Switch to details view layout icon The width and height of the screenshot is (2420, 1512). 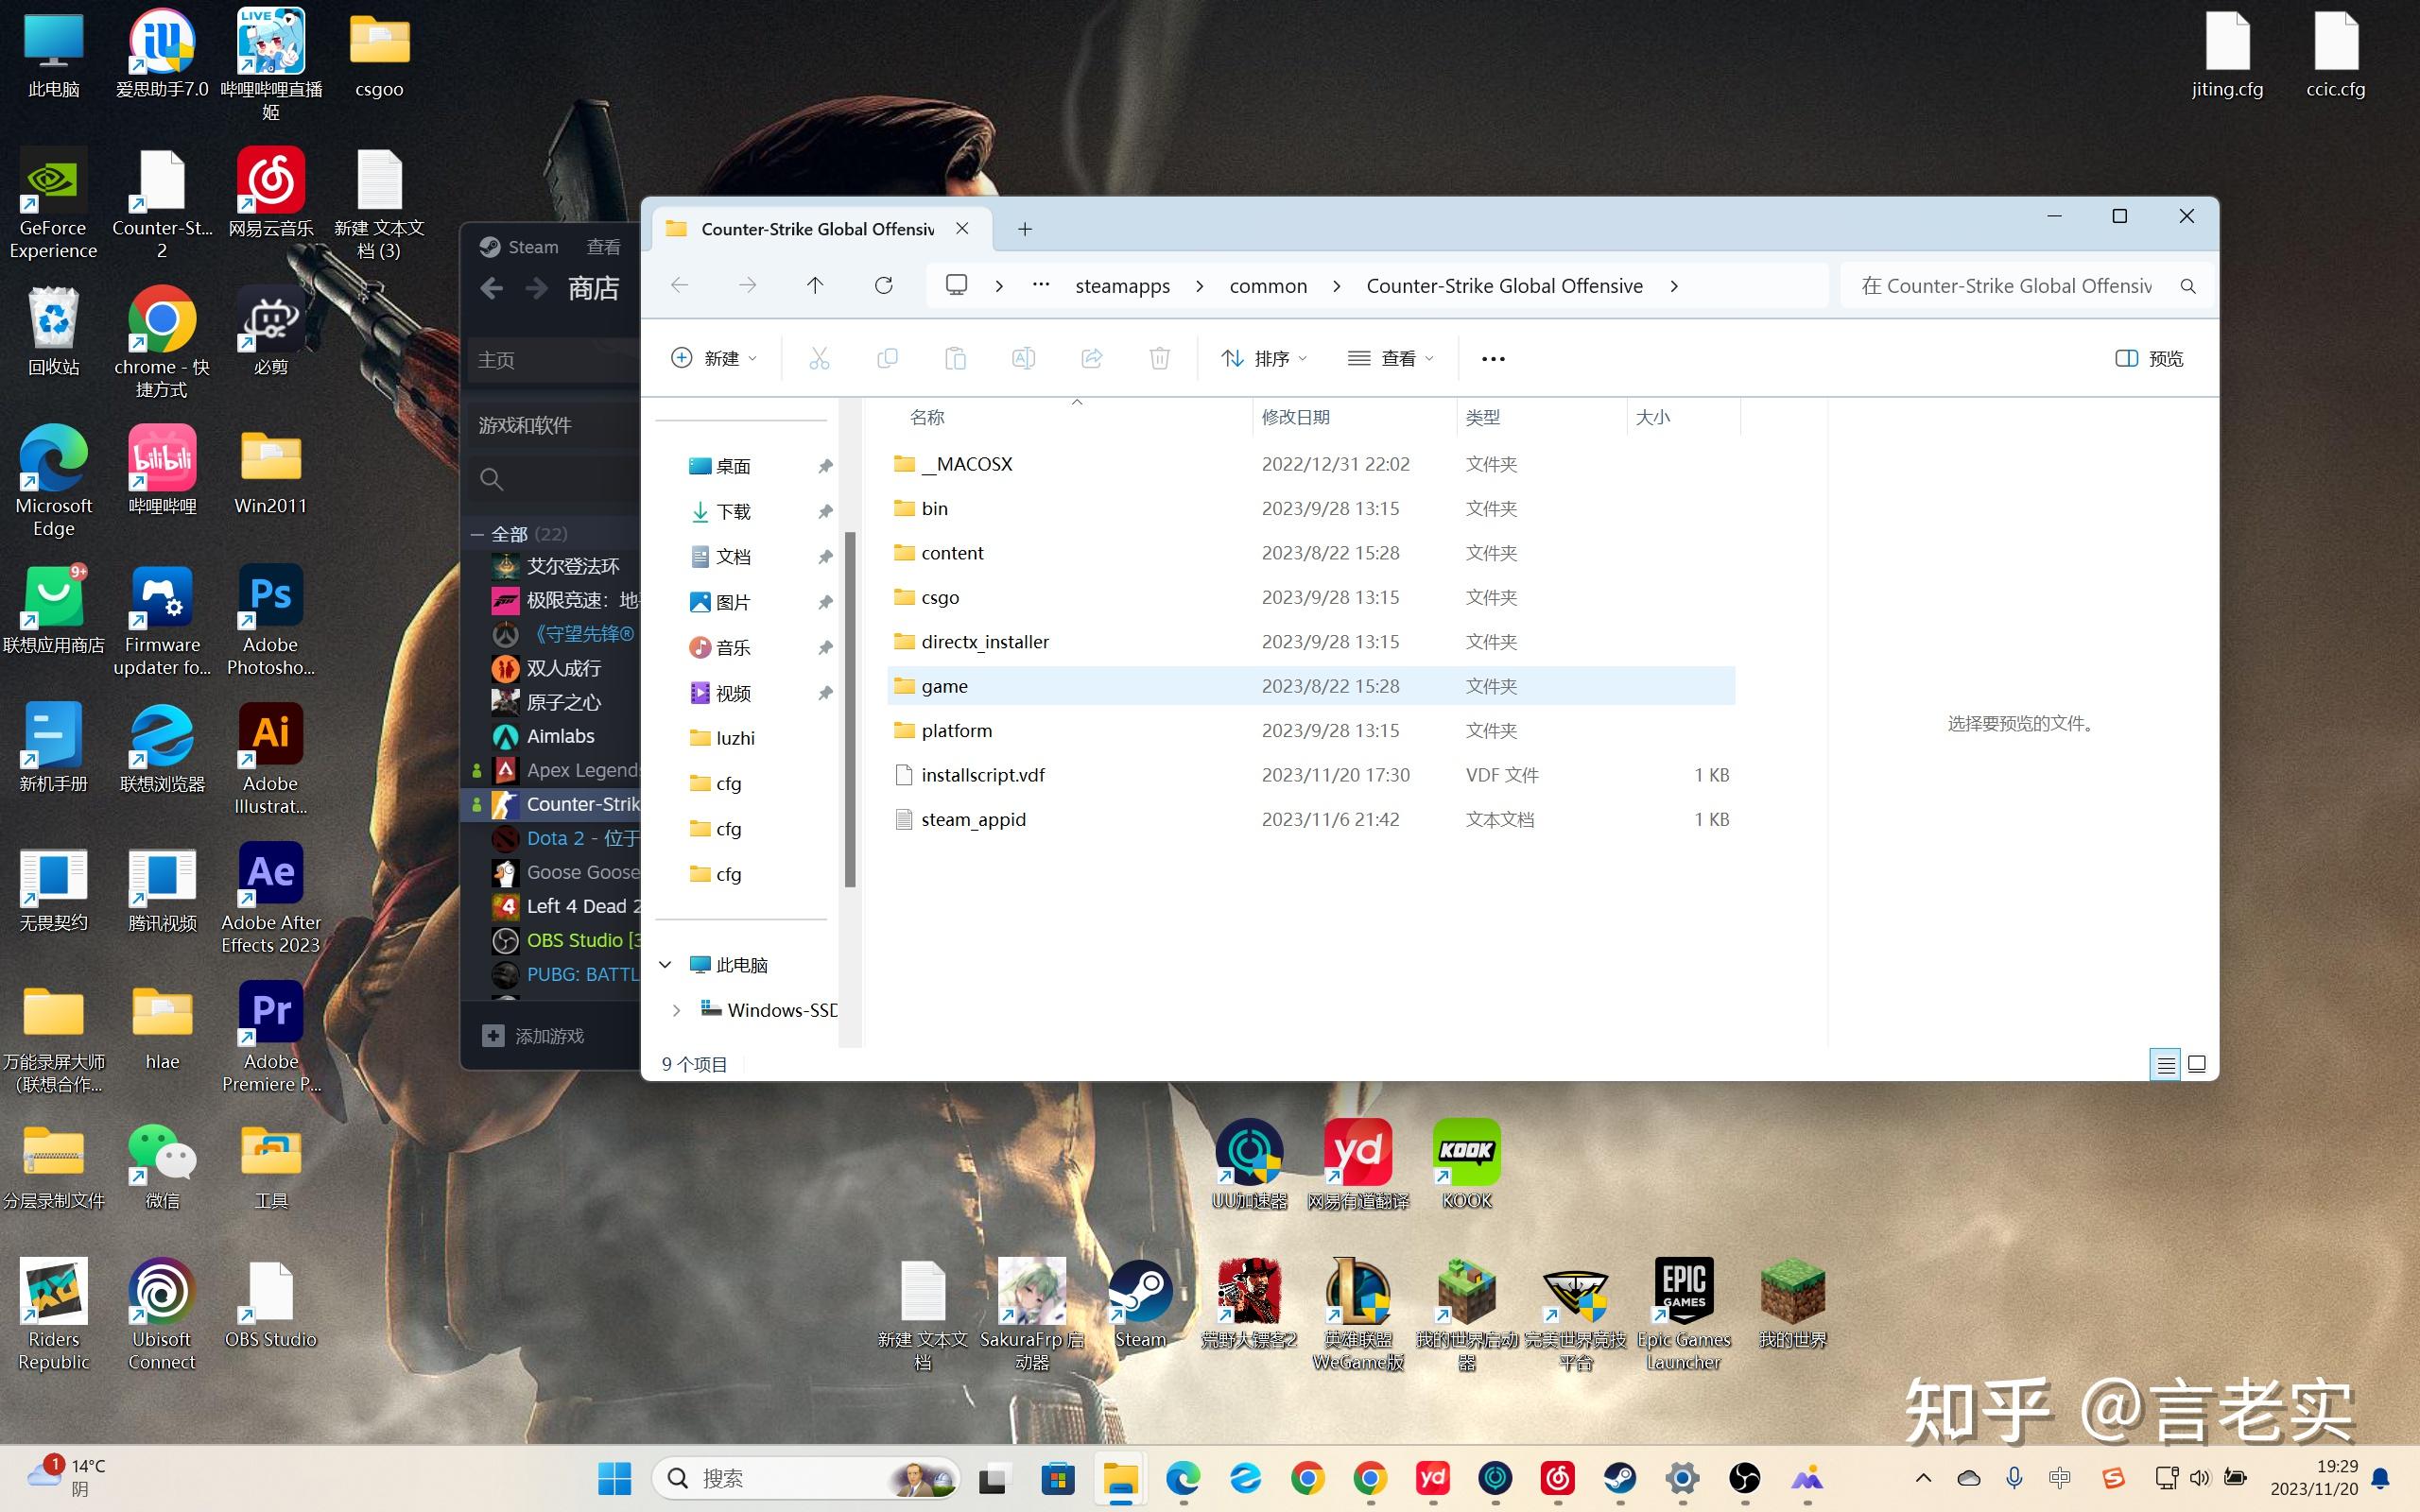tap(2165, 1064)
